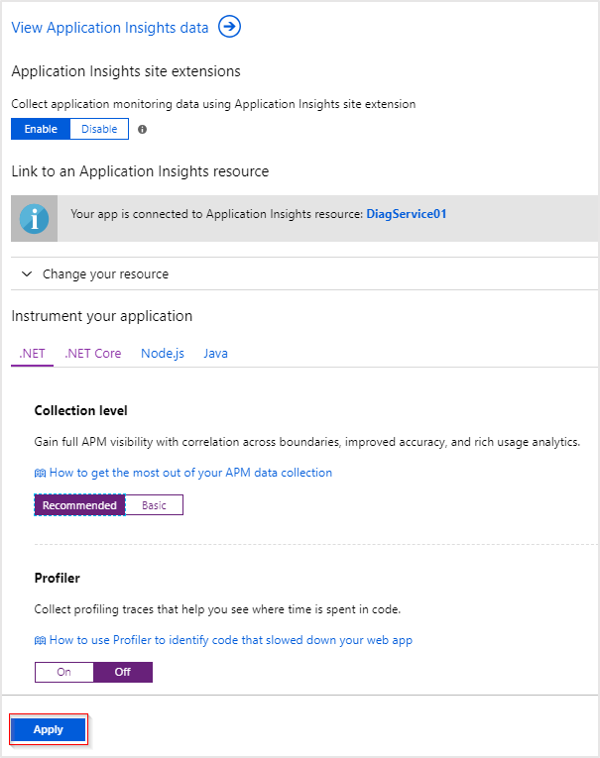Viewport: 600px width, 758px height.
Task: Turn Profiler Off
Action: [x=122, y=672]
